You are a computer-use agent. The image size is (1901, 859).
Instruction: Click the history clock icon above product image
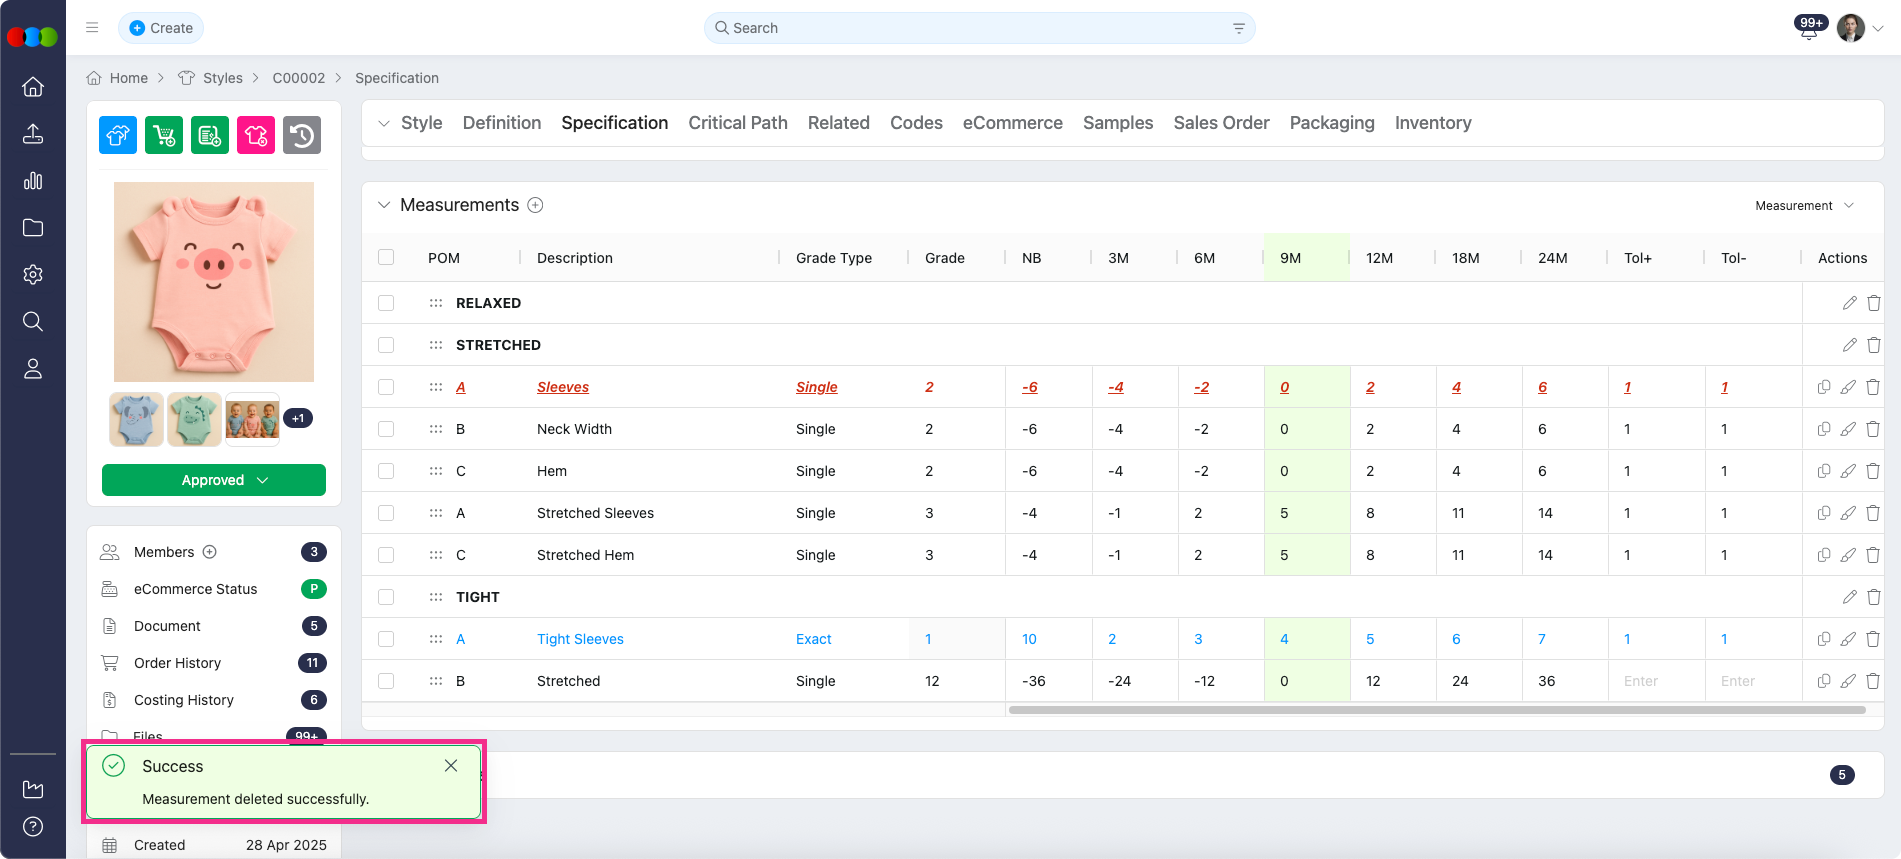coord(302,135)
